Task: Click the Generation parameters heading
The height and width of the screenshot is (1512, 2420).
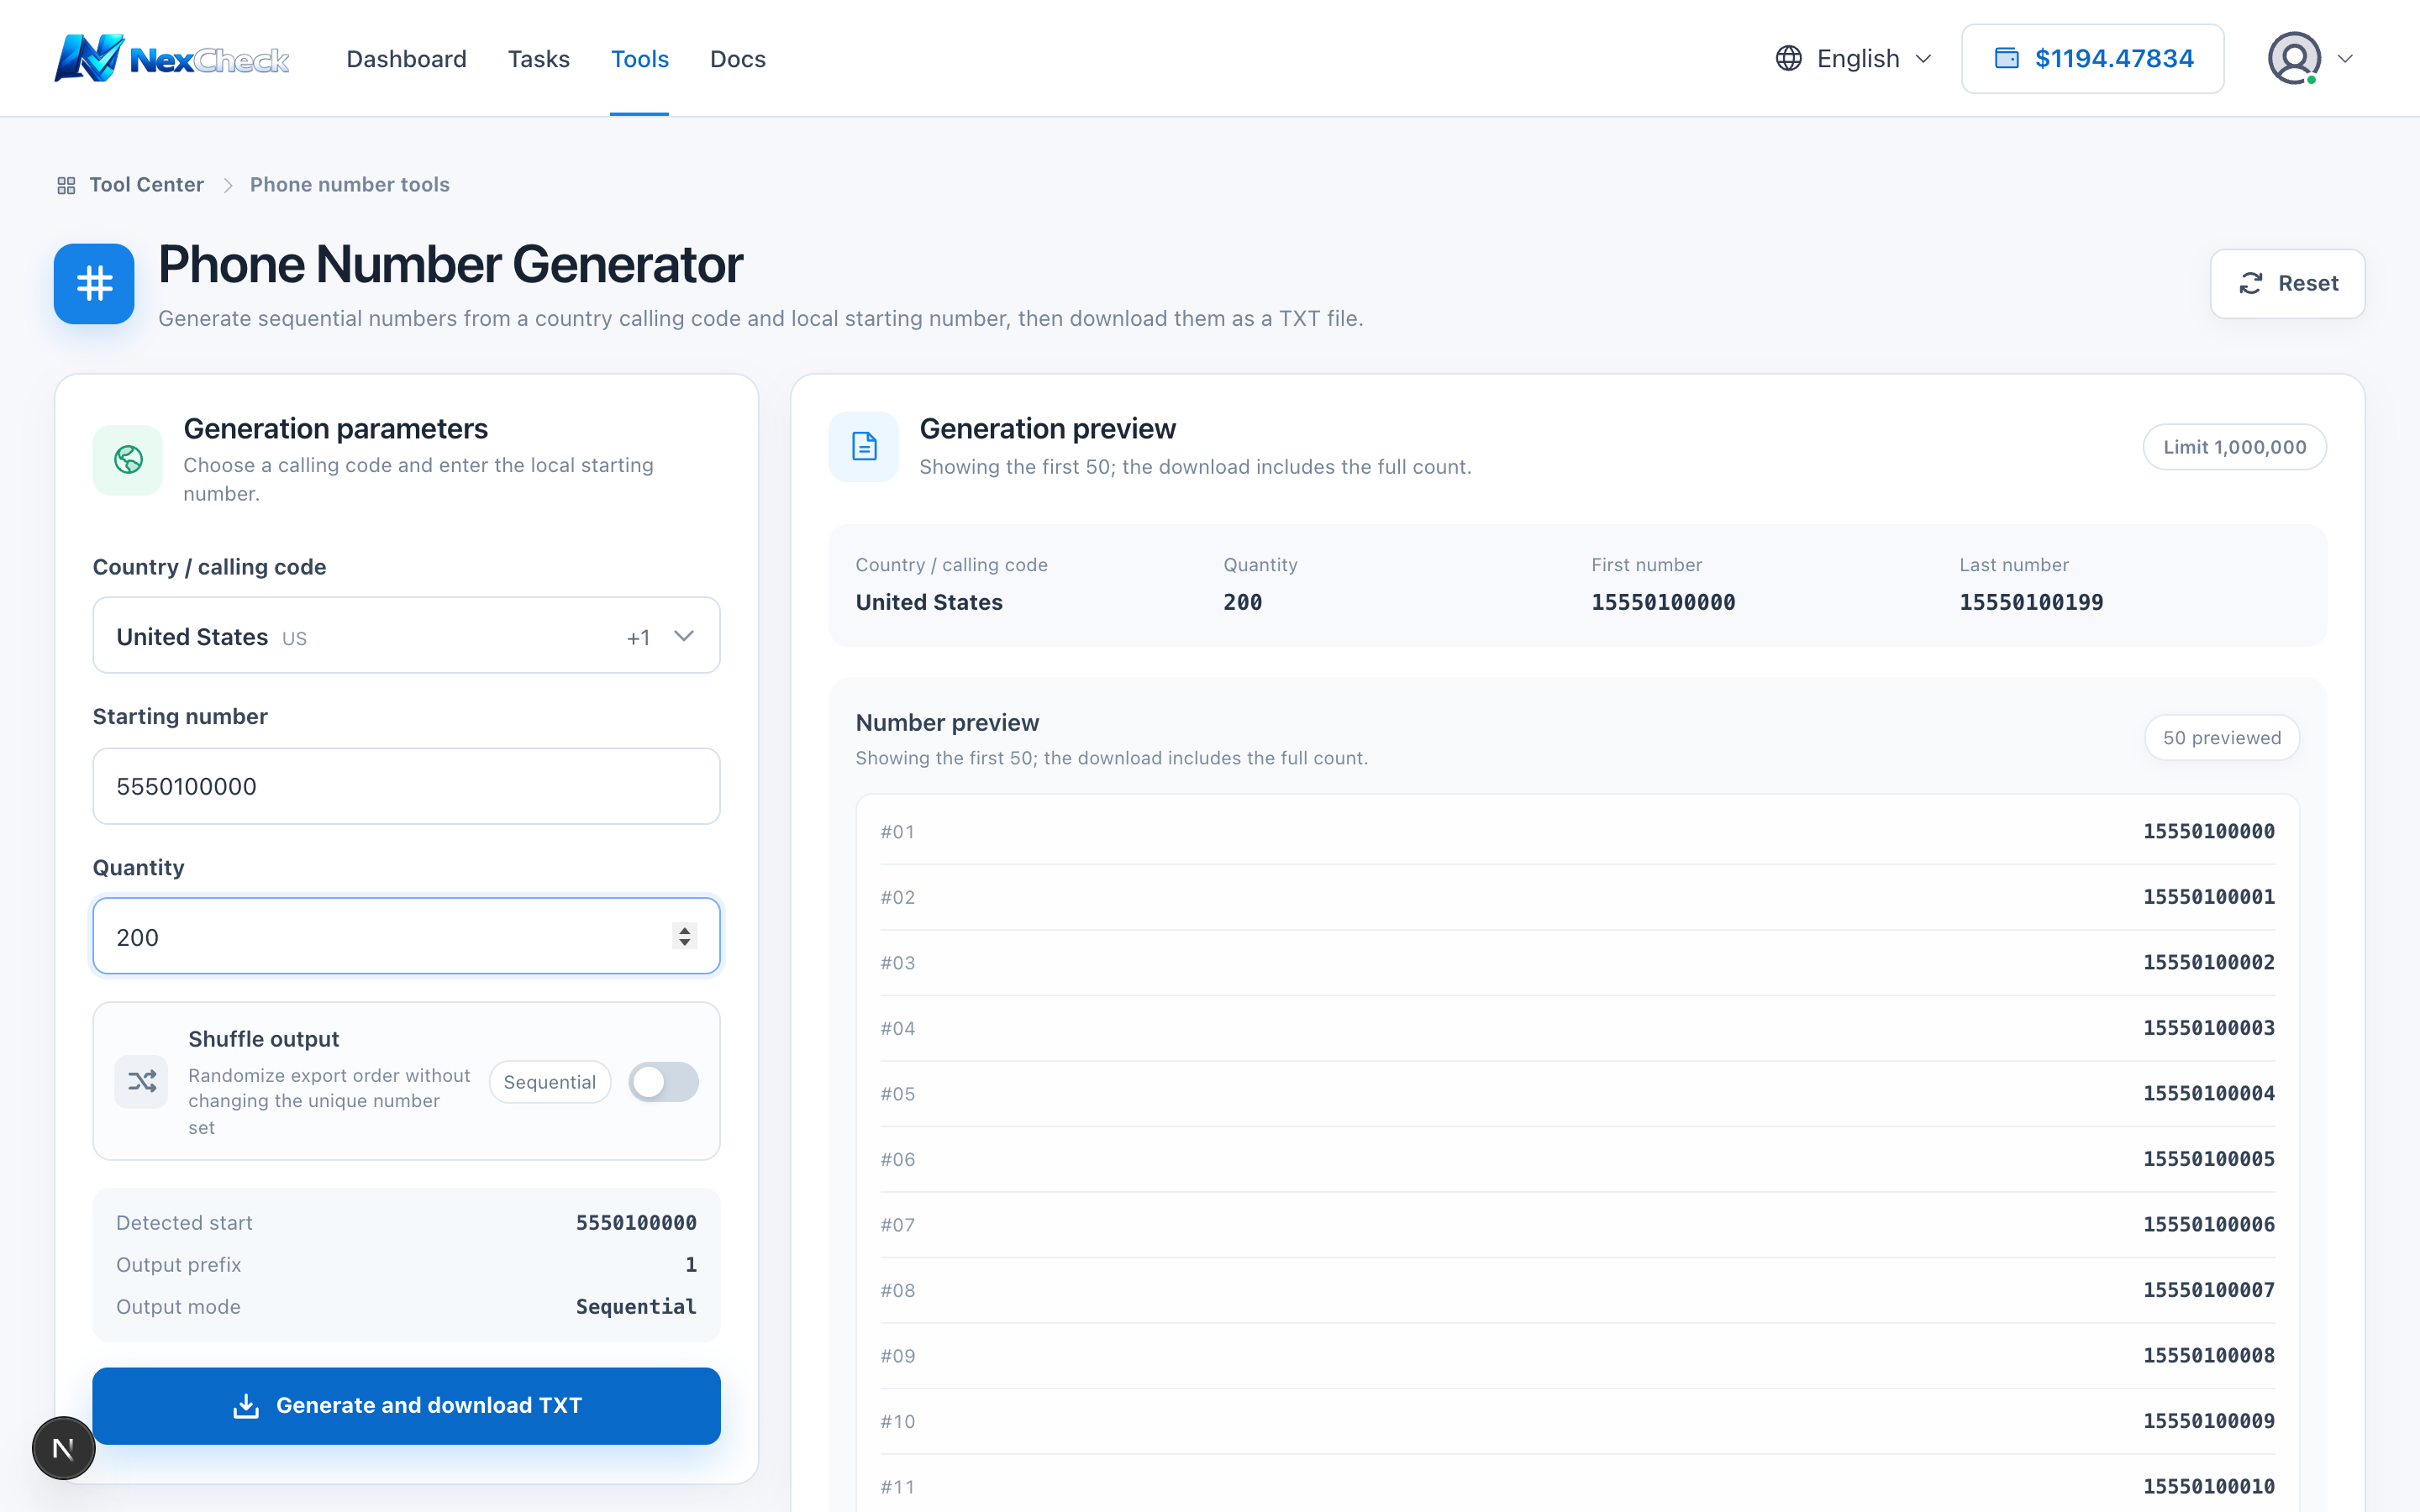Action: (x=335, y=428)
